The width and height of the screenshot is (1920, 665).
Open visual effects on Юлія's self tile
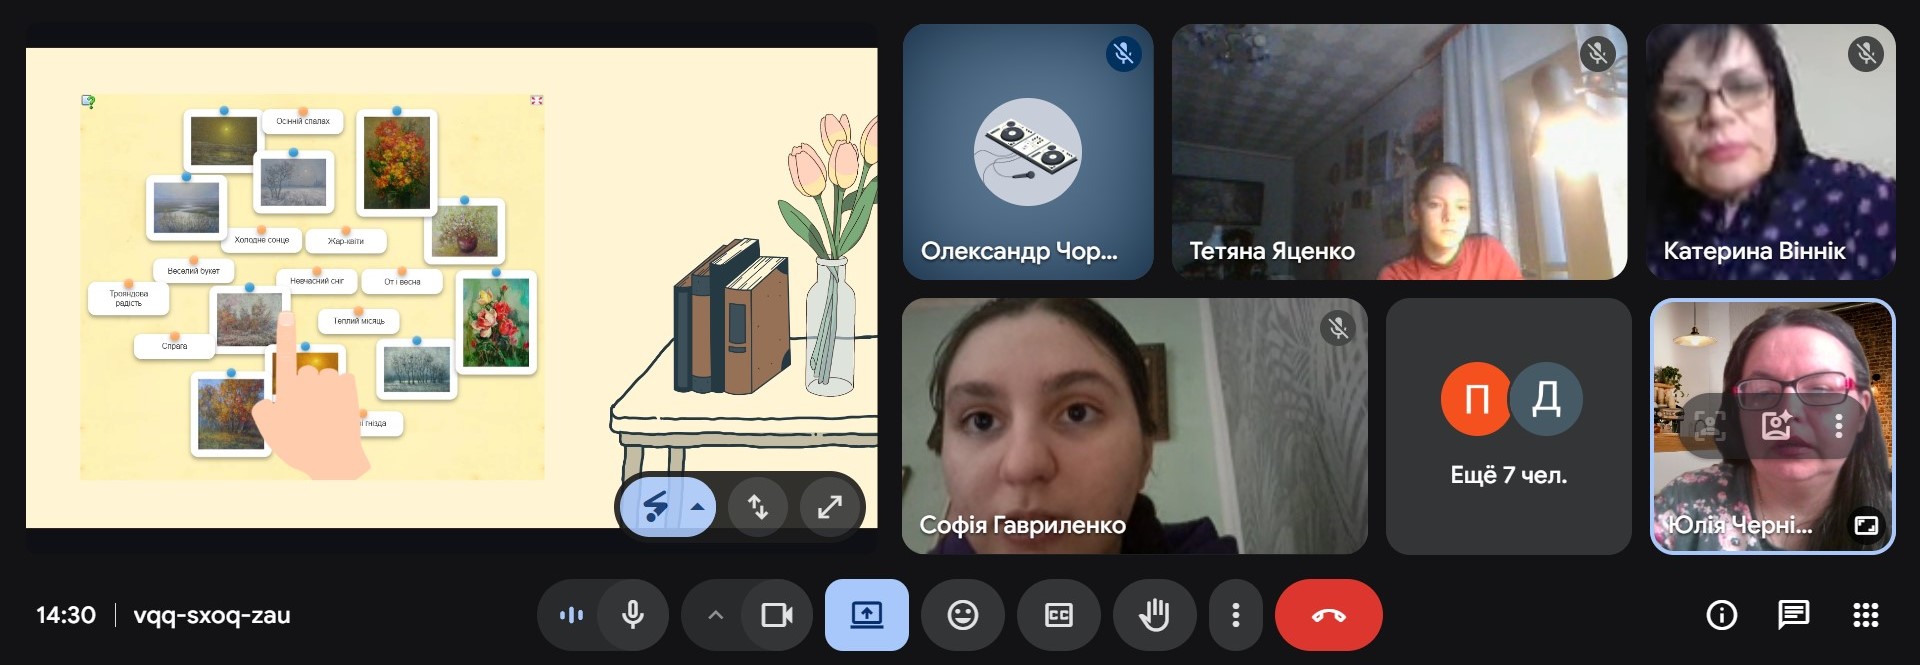click(x=1776, y=426)
